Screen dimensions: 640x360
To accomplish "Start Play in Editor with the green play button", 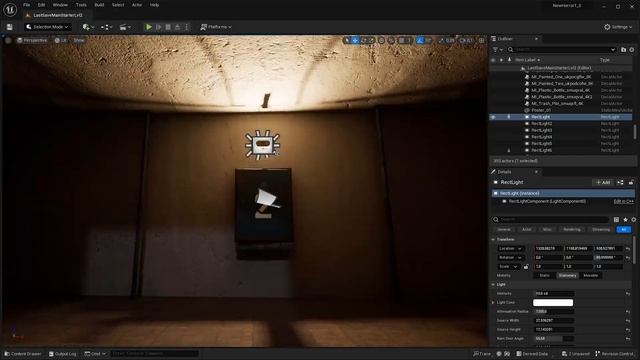I will point(149,27).
